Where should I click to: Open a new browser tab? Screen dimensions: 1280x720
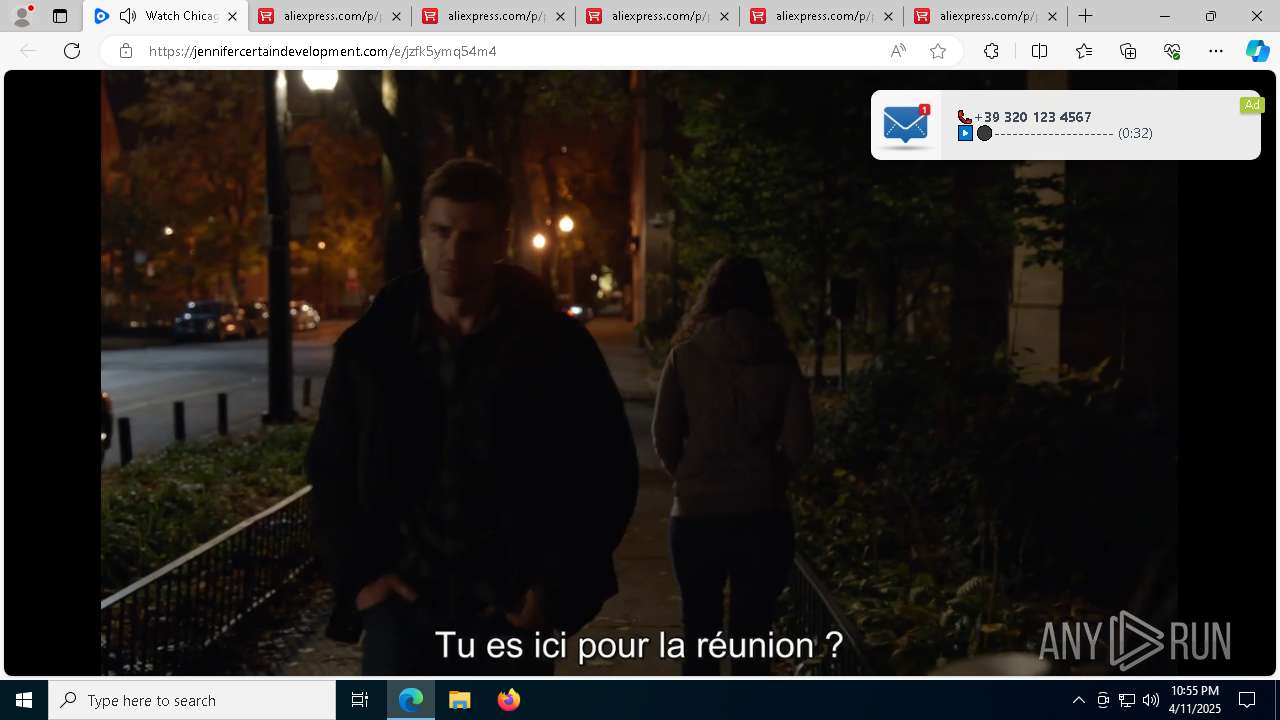point(1086,16)
